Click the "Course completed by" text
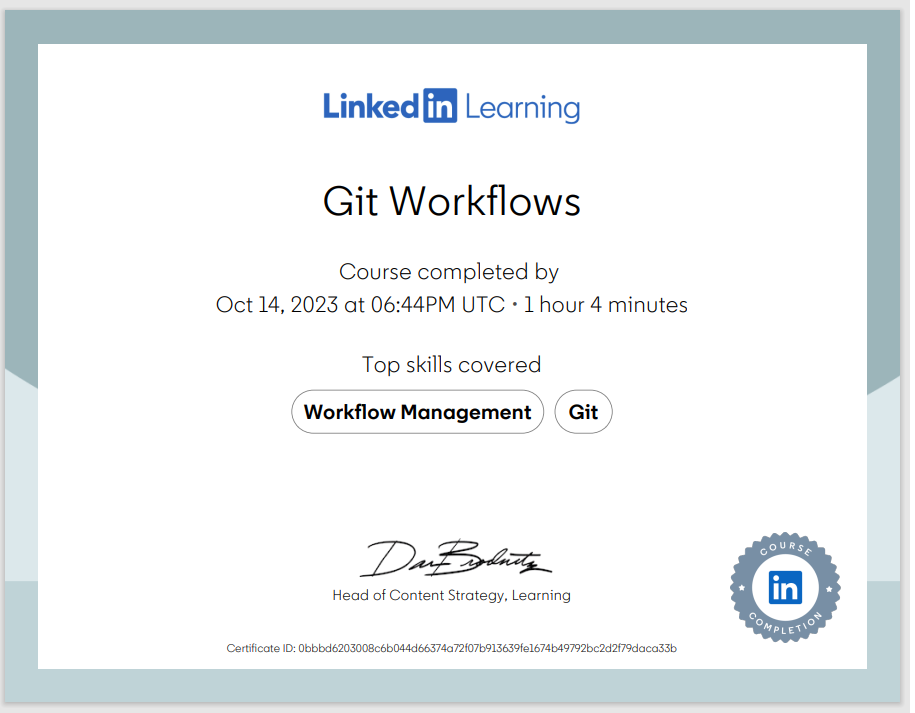Image resolution: width=915 pixels, height=713 pixels. [449, 272]
